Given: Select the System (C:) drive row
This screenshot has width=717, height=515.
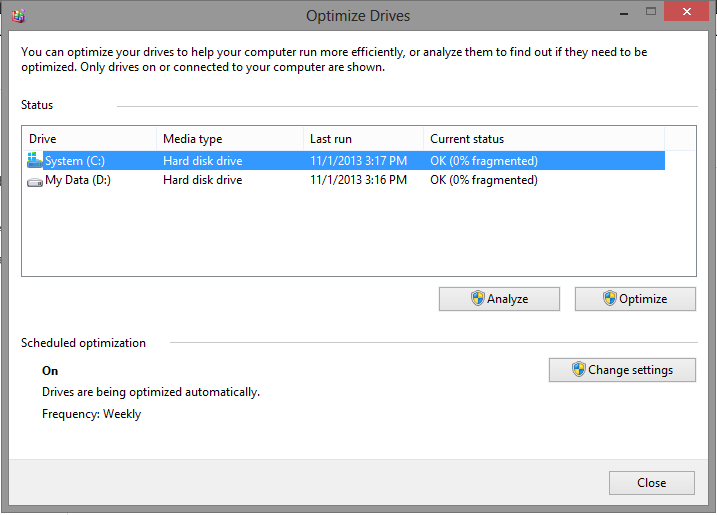Looking at the screenshot, I should [345, 161].
